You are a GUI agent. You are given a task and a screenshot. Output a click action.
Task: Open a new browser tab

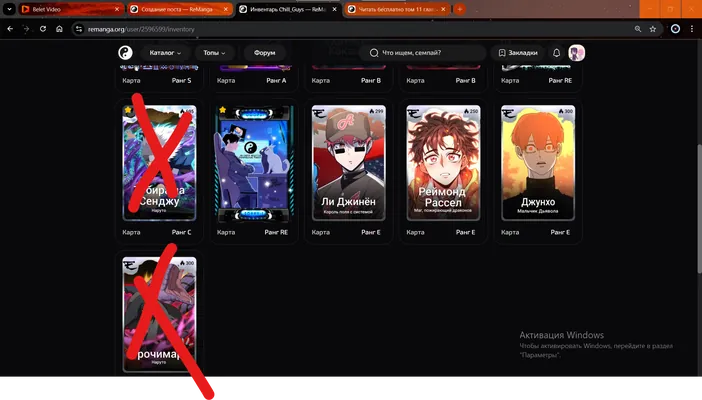click(460, 9)
